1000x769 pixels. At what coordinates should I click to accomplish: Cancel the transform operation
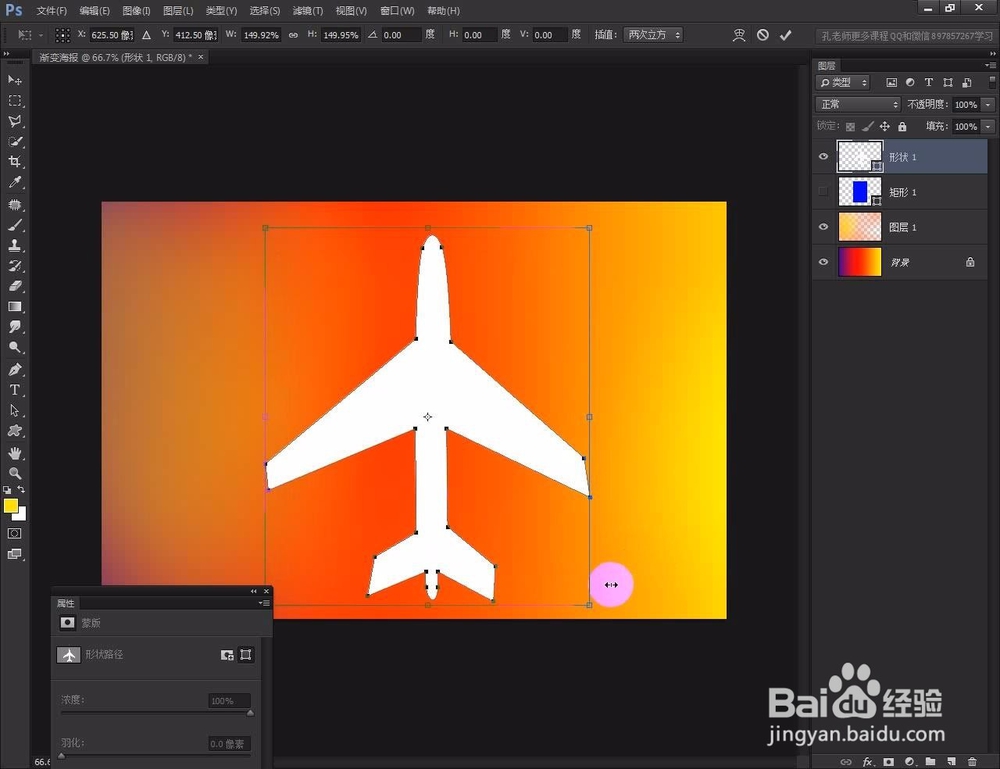coord(764,34)
